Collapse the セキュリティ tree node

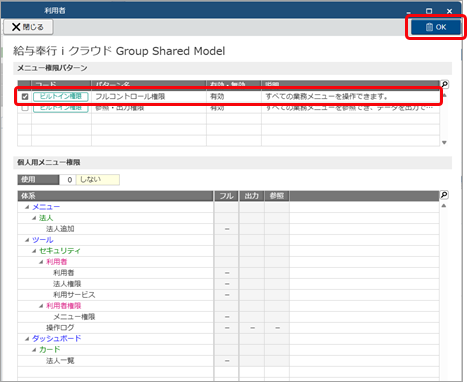click(x=34, y=251)
